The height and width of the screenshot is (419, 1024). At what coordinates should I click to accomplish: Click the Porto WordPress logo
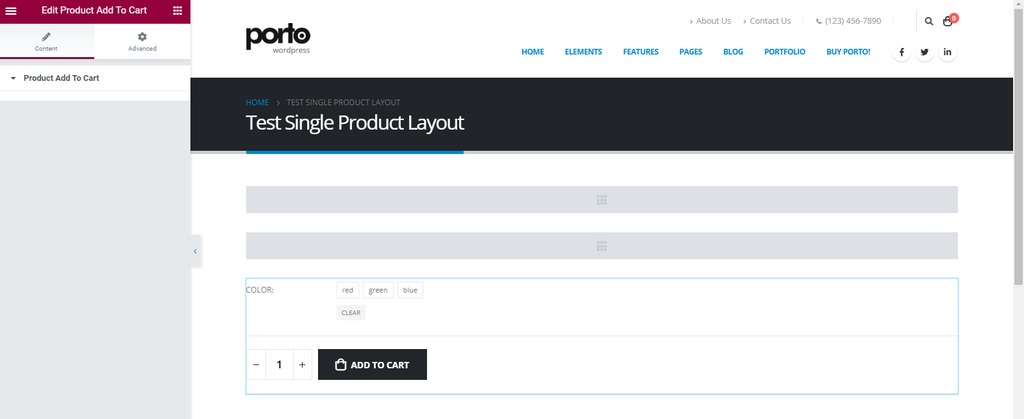tap(278, 39)
